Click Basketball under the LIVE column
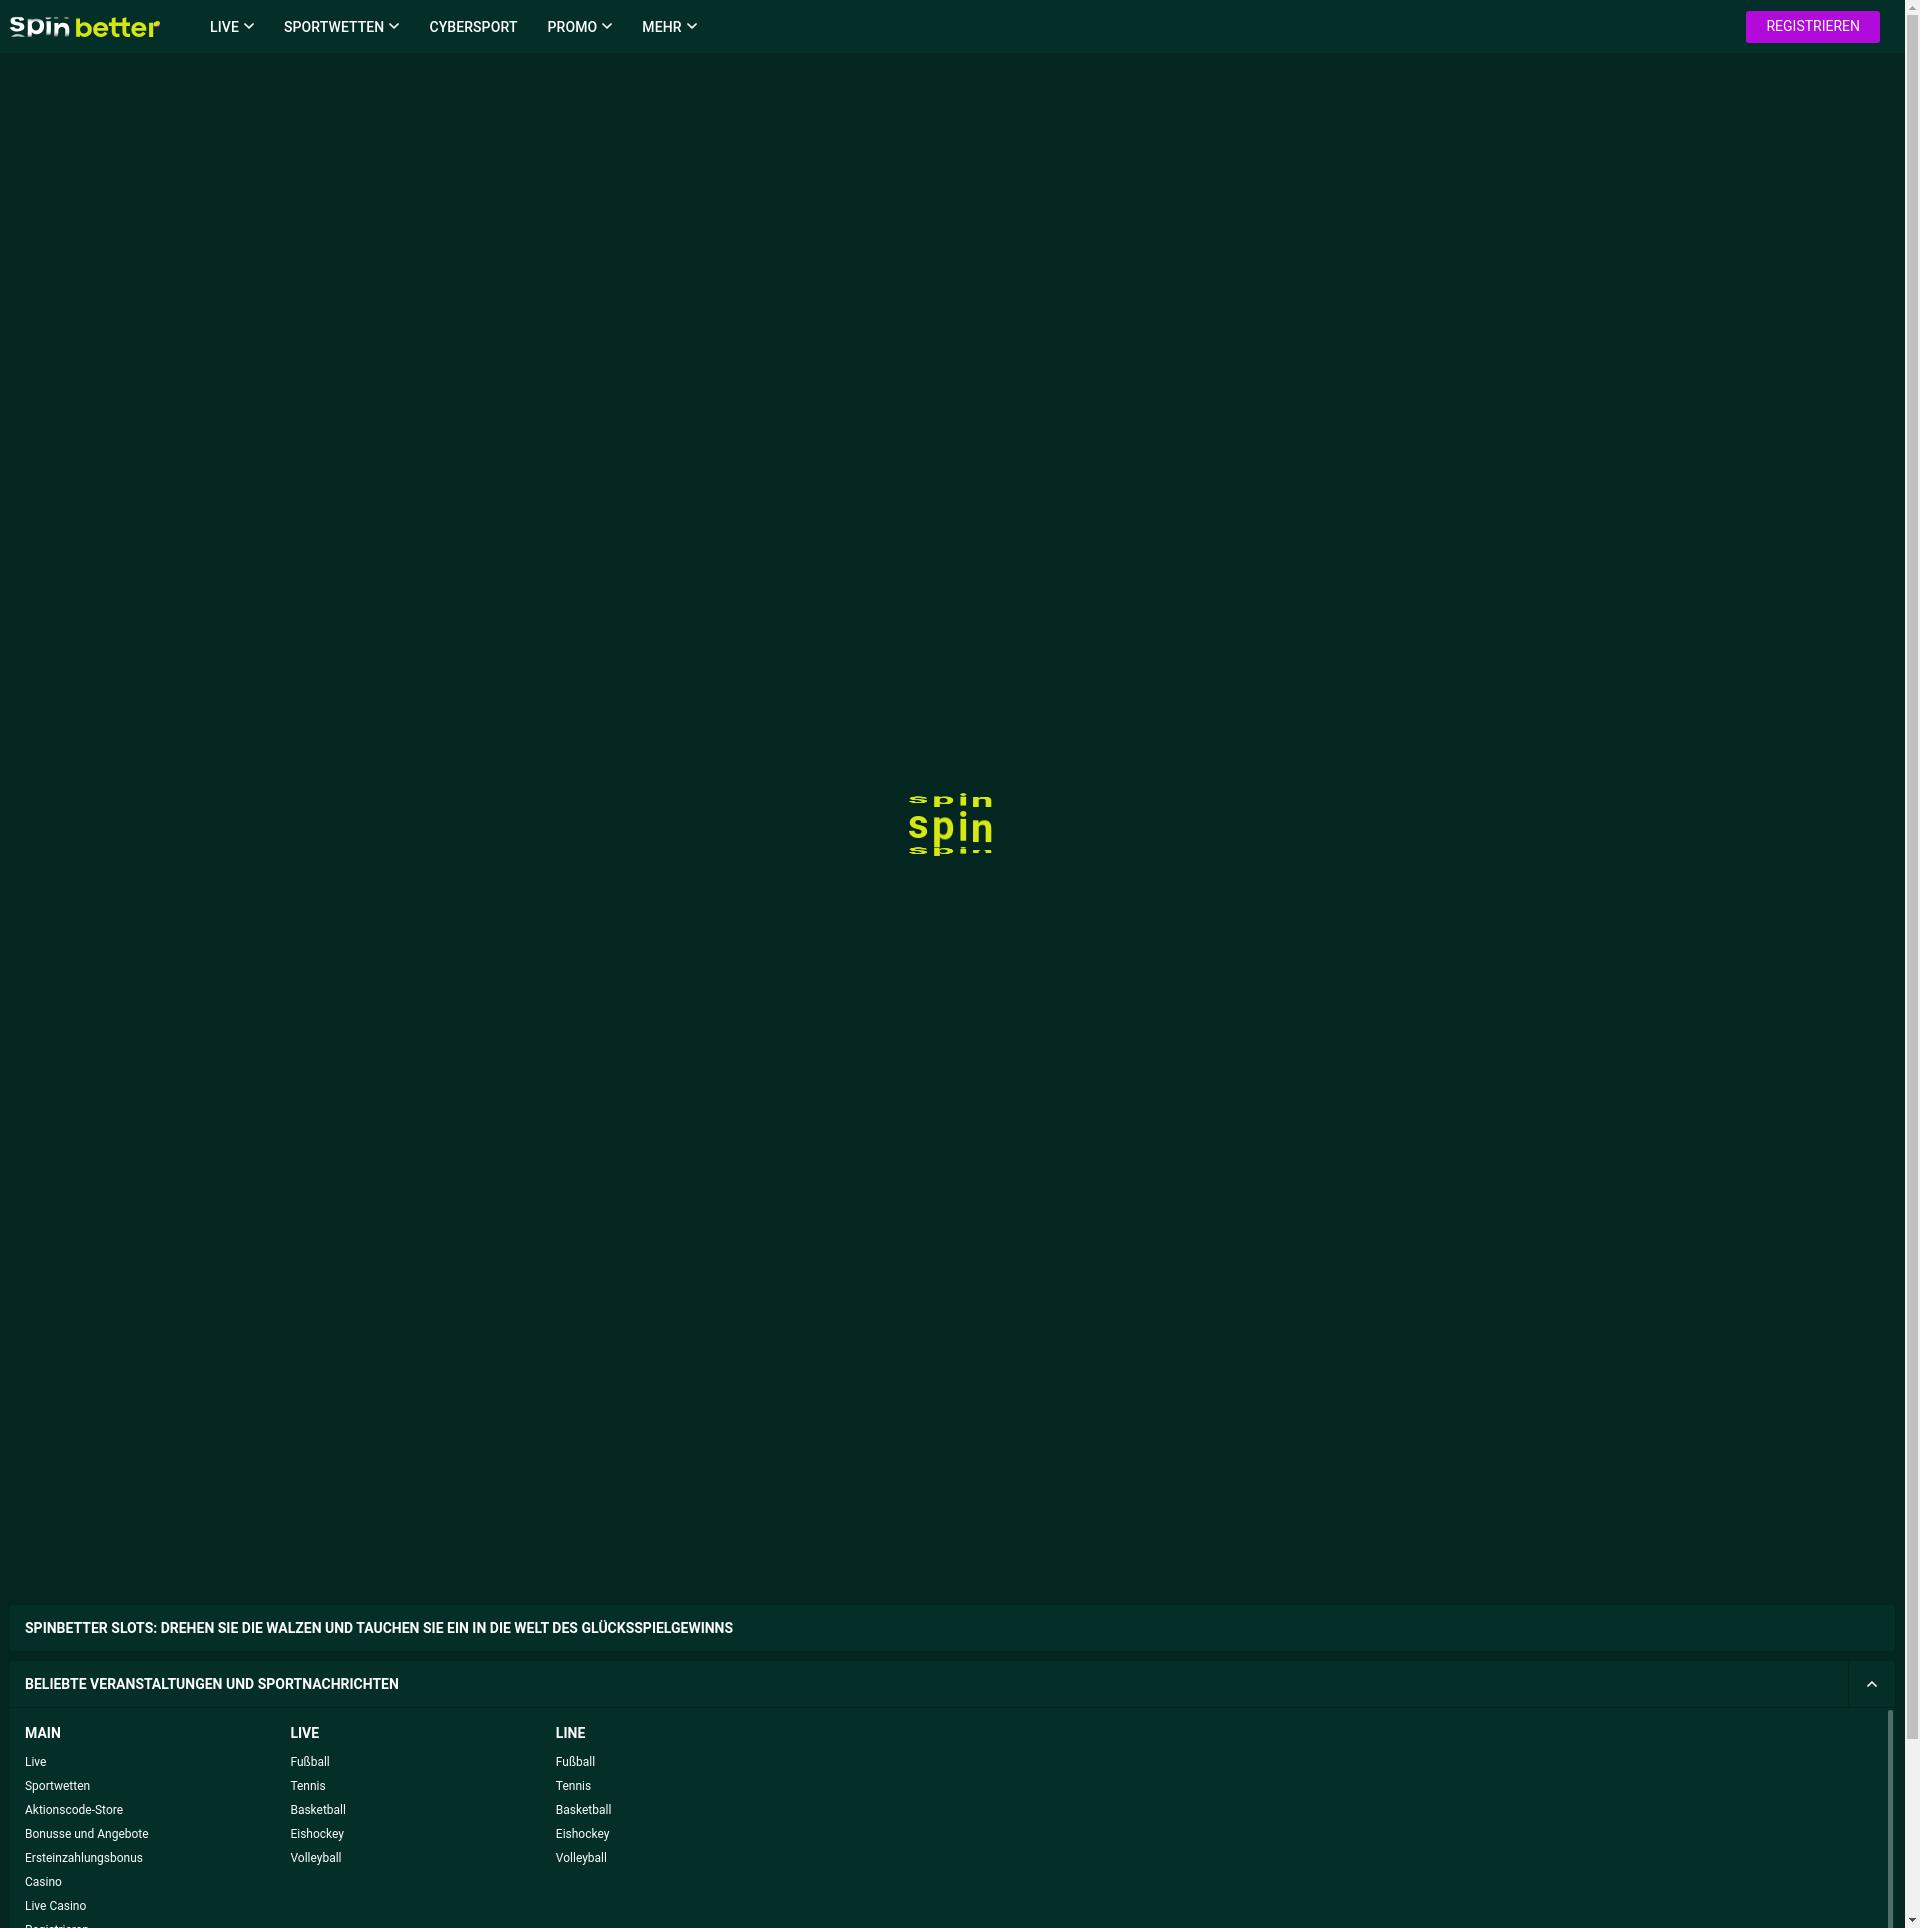This screenshot has width=1920, height=1928. (318, 1810)
